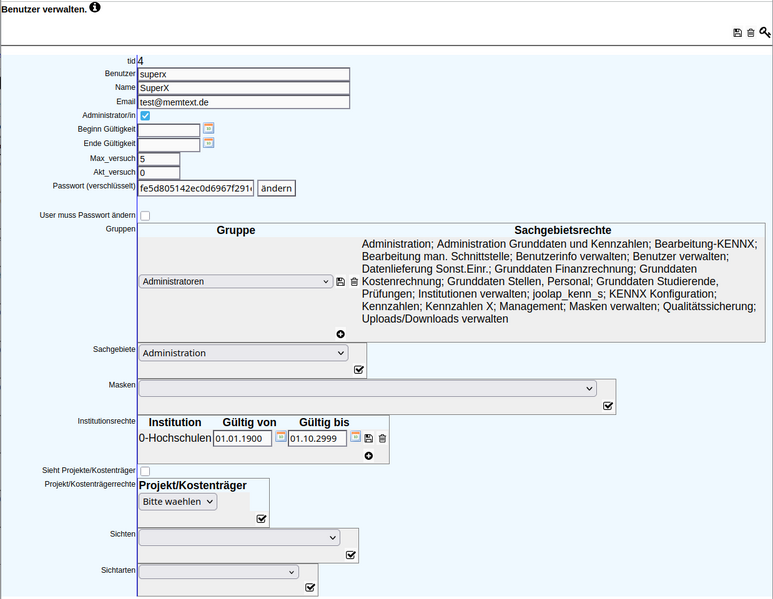
Task: Click the key icon in top toolbar
Action: tap(765, 33)
